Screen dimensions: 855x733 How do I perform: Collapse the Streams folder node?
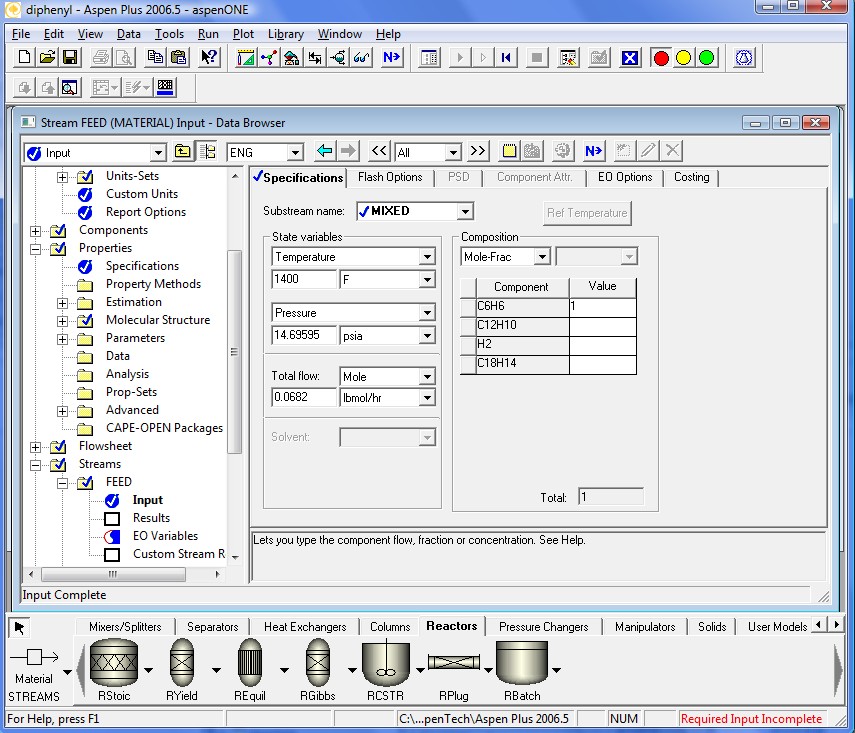pos(36,464)
